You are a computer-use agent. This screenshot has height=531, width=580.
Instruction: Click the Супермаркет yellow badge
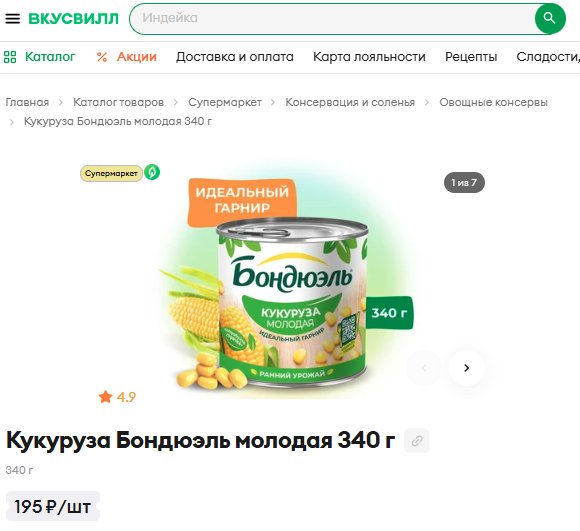[x=111, y=173]
